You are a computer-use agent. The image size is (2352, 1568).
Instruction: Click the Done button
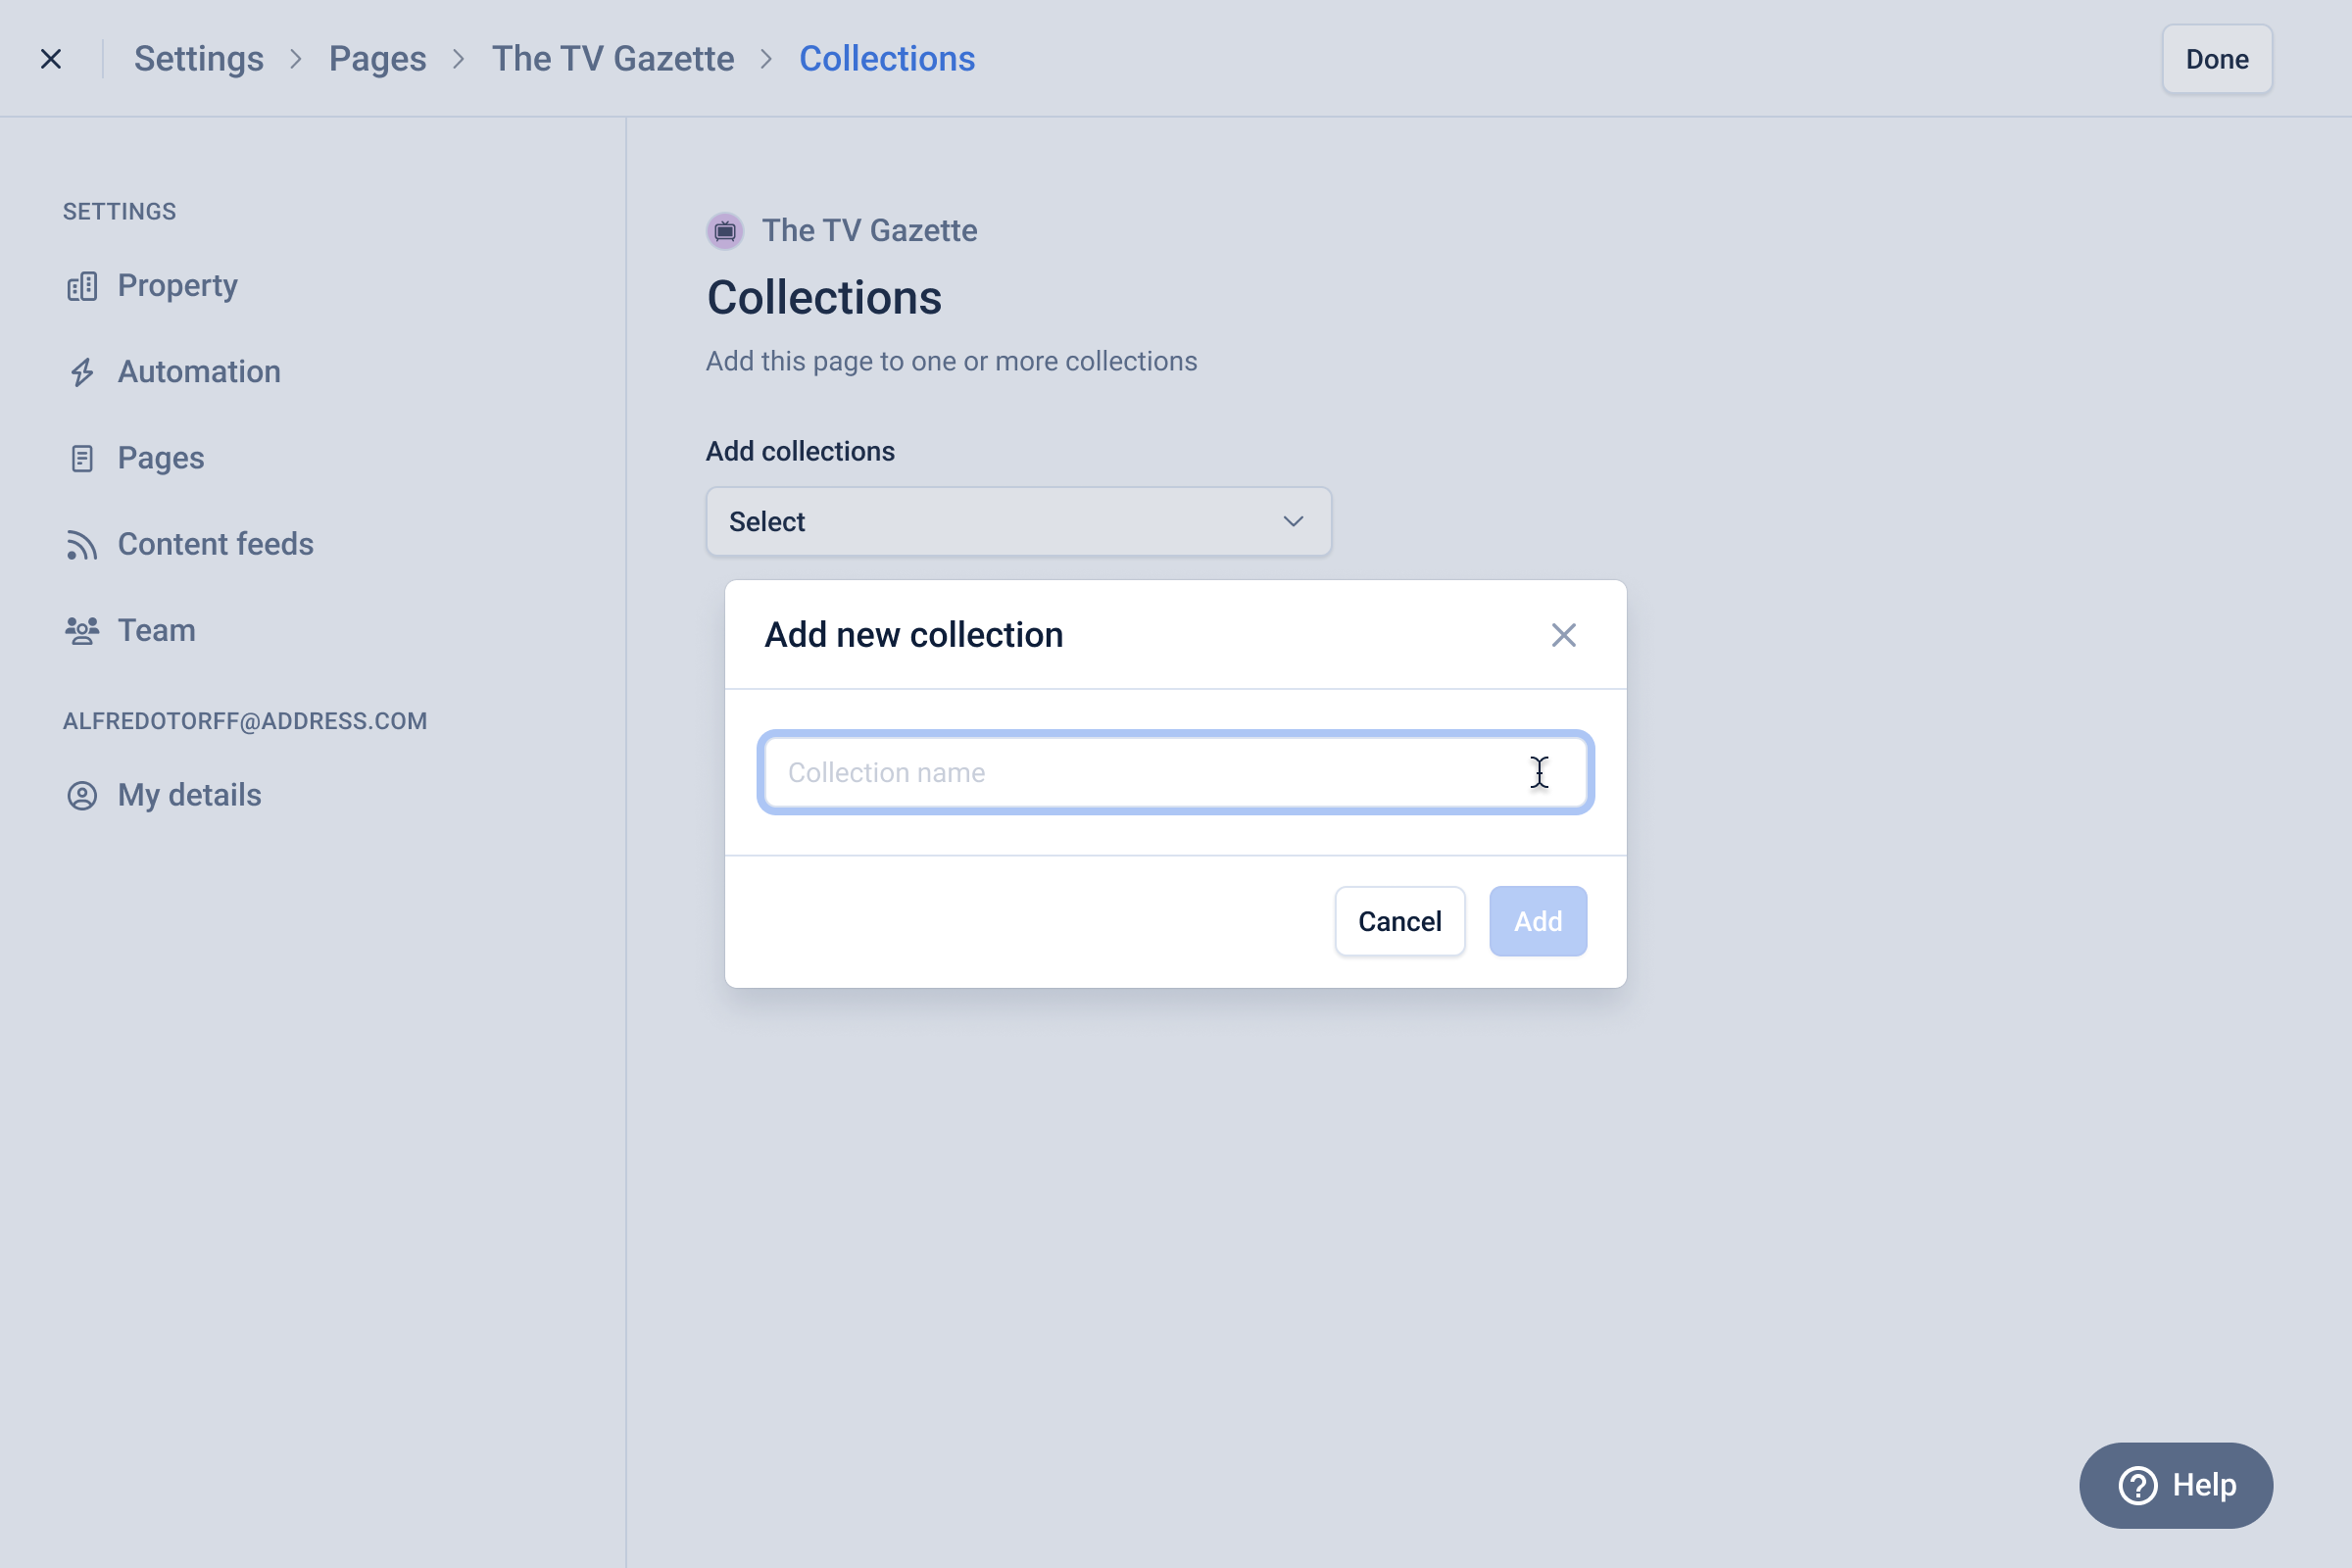pos(2216,59)
